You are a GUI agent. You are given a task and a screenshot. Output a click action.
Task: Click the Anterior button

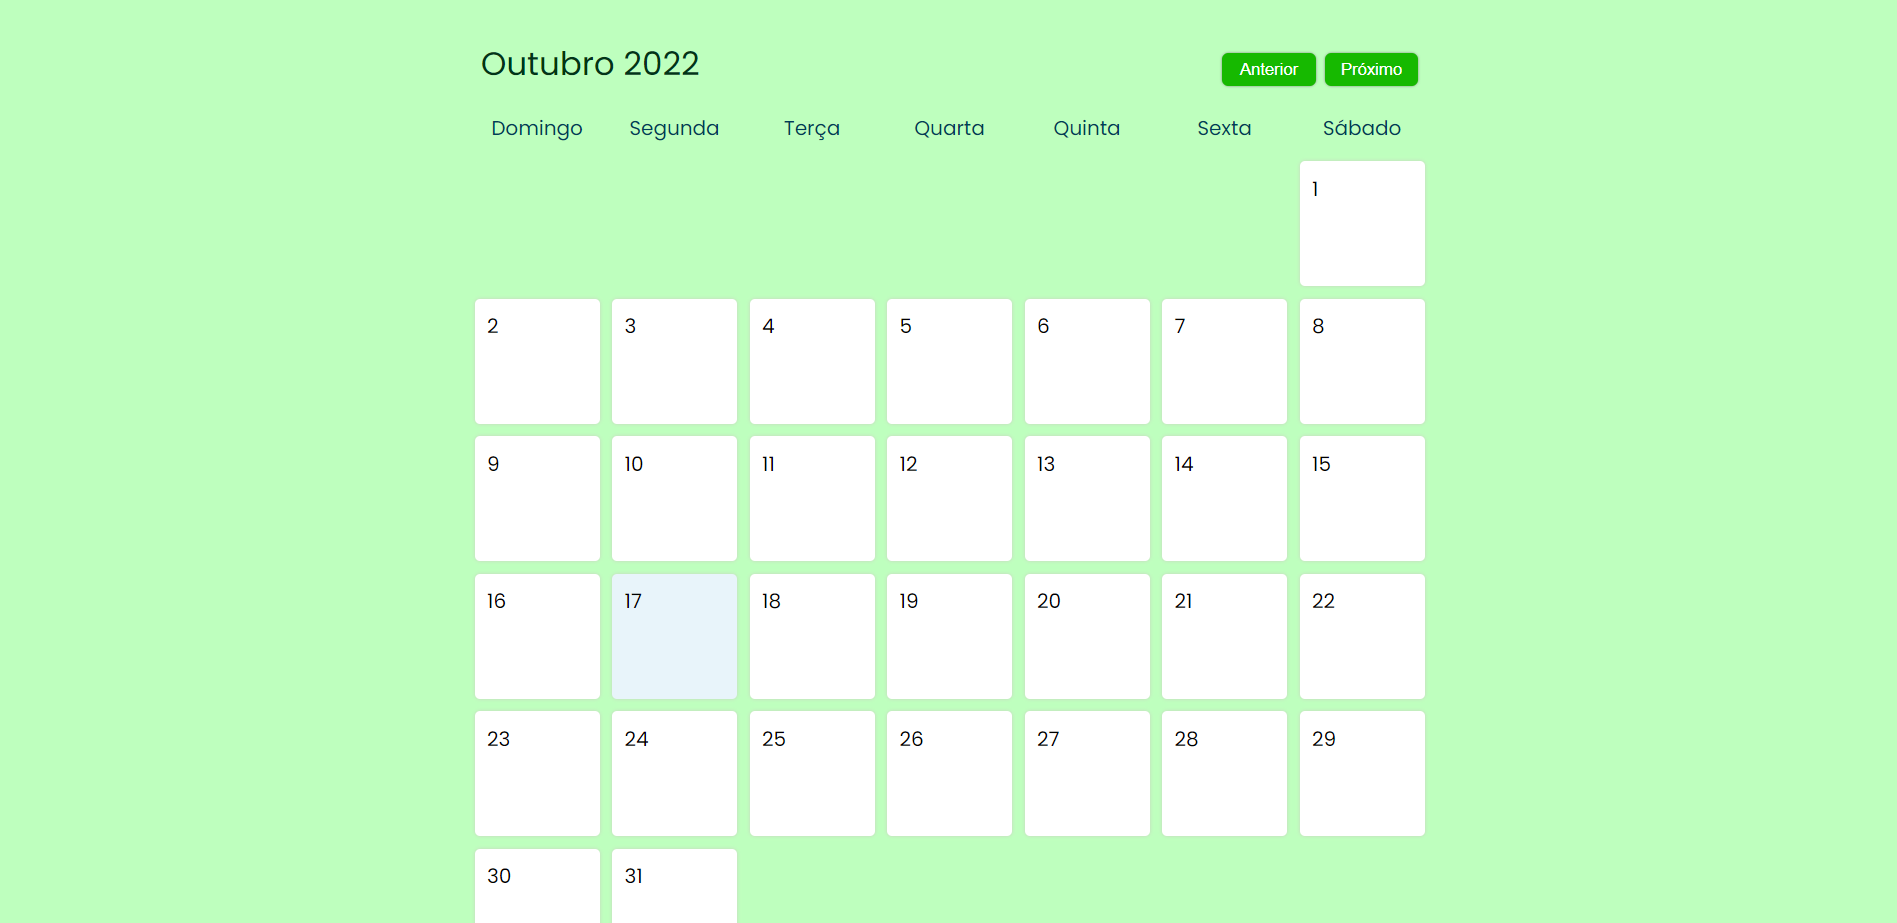click(x=1268, y=69)
